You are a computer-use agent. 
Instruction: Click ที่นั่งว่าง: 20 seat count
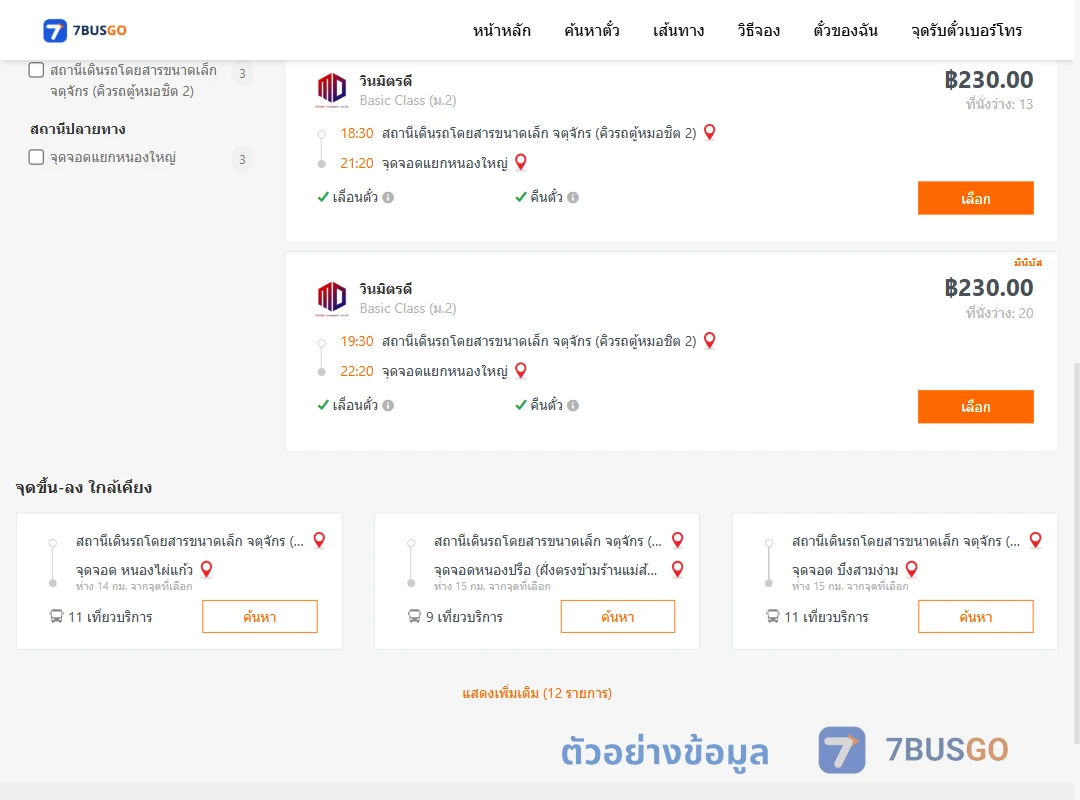pos(999,313)
